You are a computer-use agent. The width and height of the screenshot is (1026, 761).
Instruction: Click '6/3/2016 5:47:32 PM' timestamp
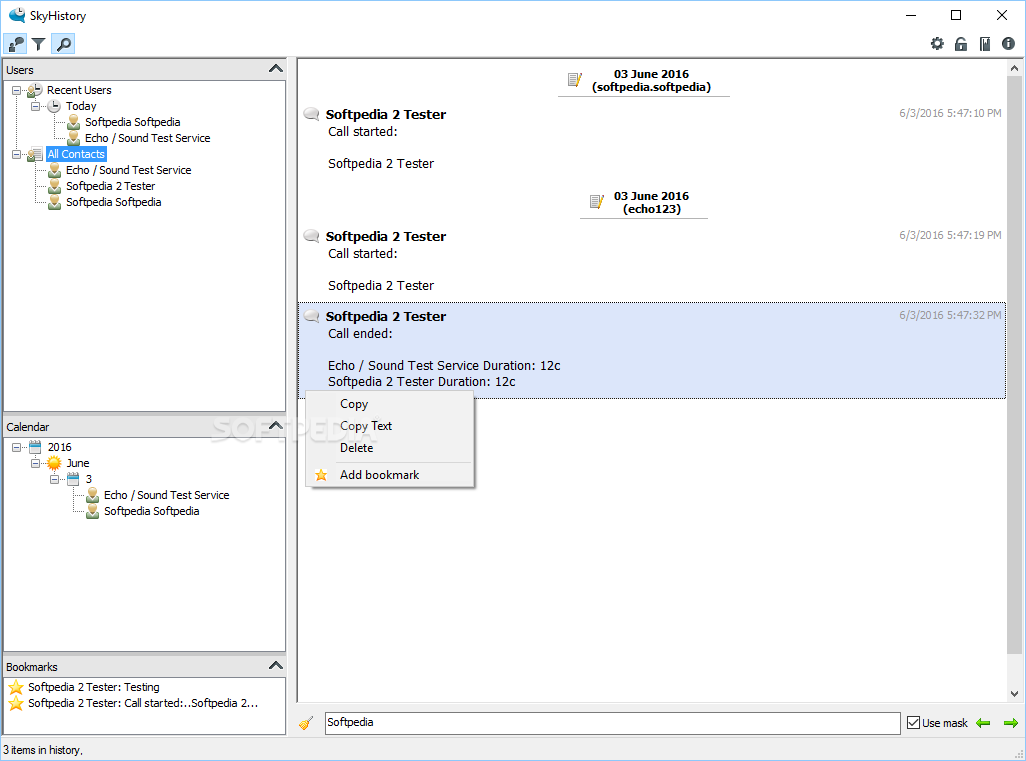click(950, 315)
